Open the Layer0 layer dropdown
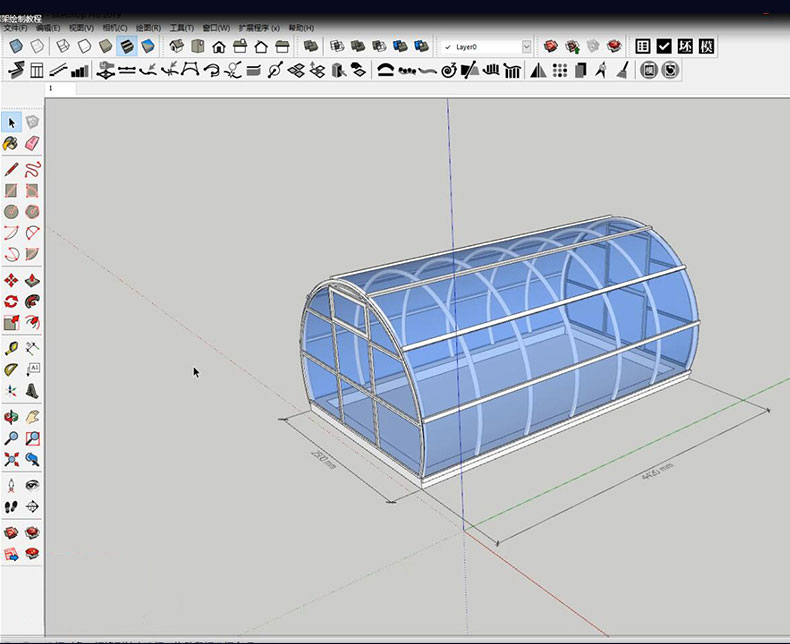This screenshot has width=790, height=644. (526, 46)
